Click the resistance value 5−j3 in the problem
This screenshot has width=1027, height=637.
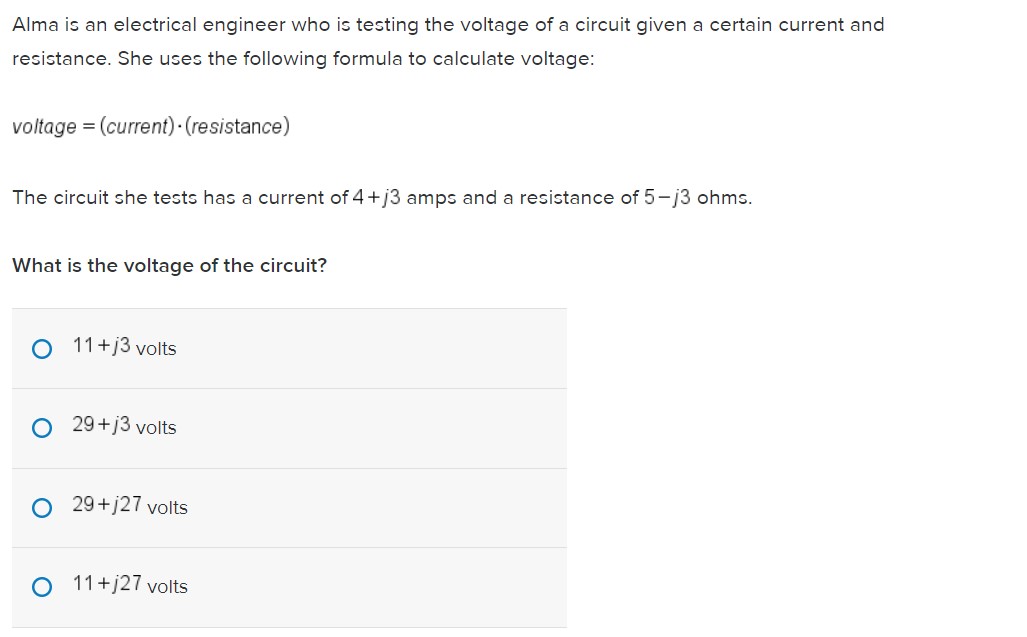point(667,197)
